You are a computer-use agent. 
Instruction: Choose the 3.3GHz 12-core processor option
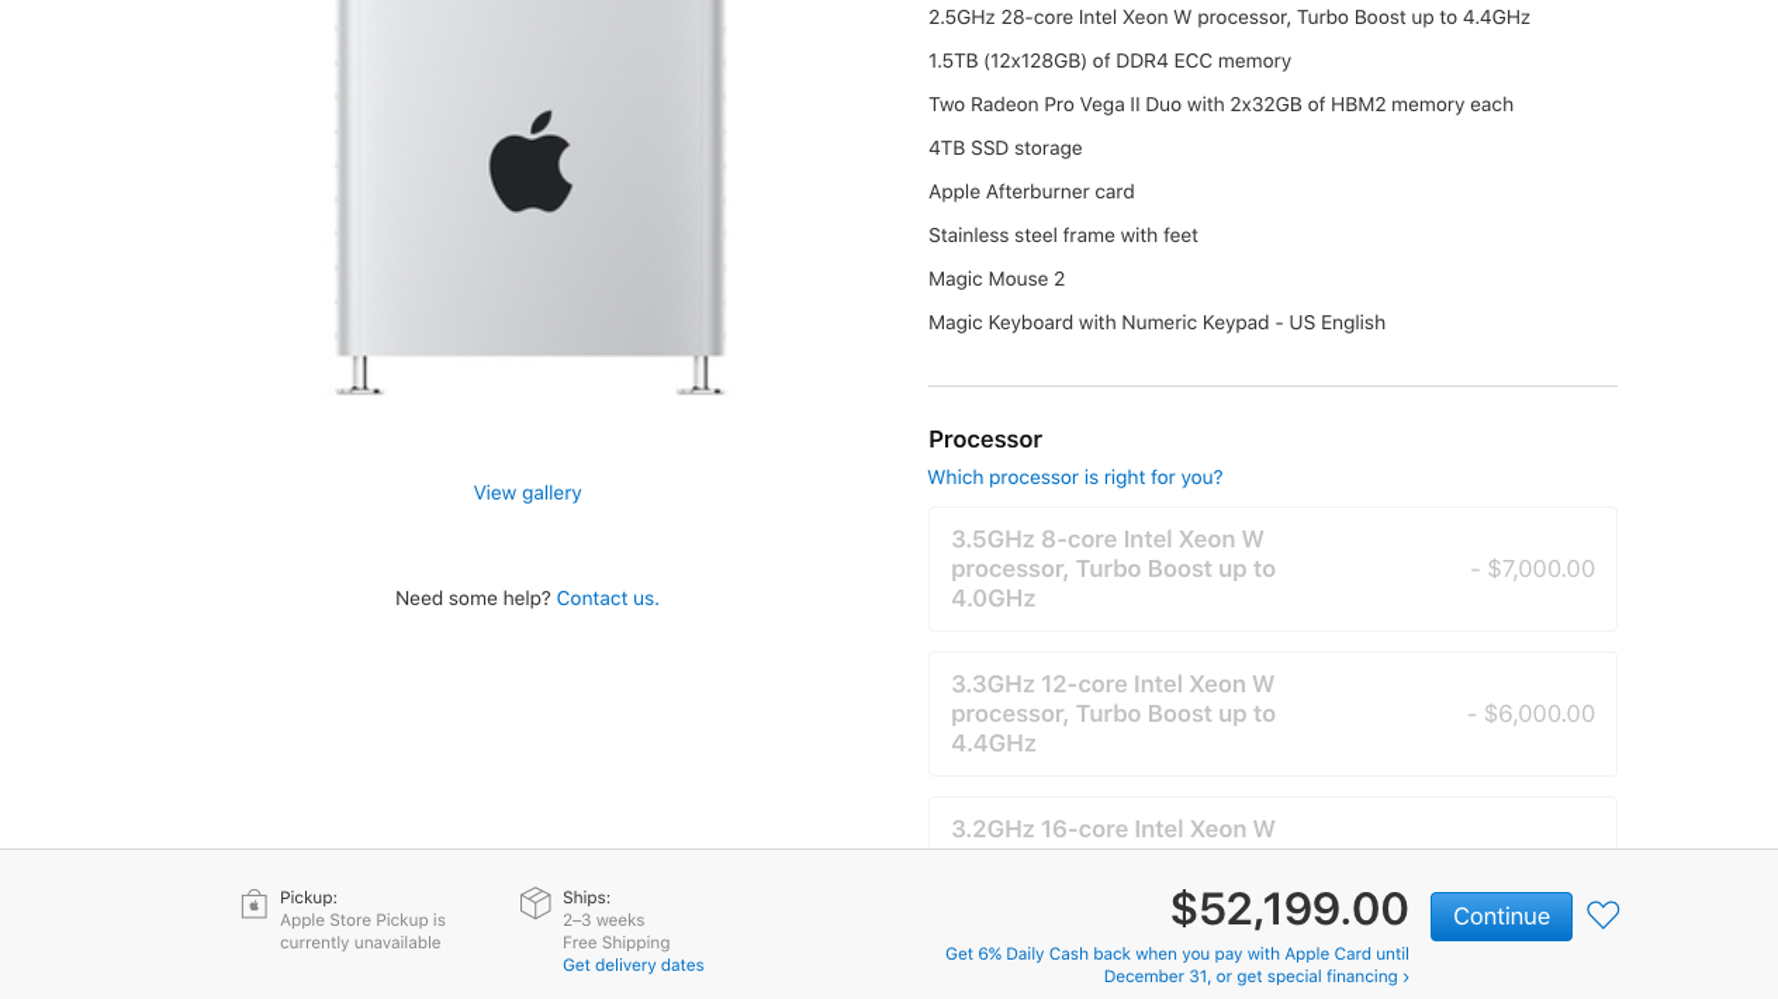tap(1271, 714)
